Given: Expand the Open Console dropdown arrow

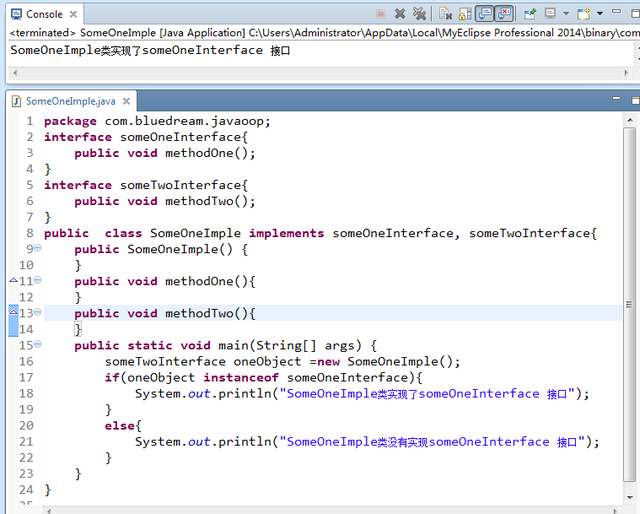Looking at the screenshot, I should point(600,14).
